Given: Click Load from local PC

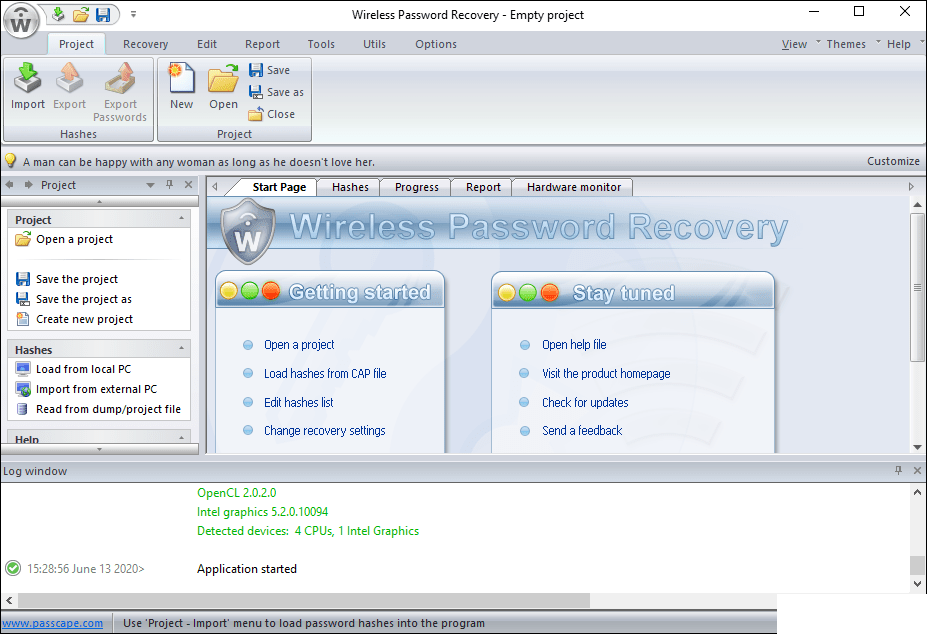Looking at the screenshot, I should tap(73, 369).
